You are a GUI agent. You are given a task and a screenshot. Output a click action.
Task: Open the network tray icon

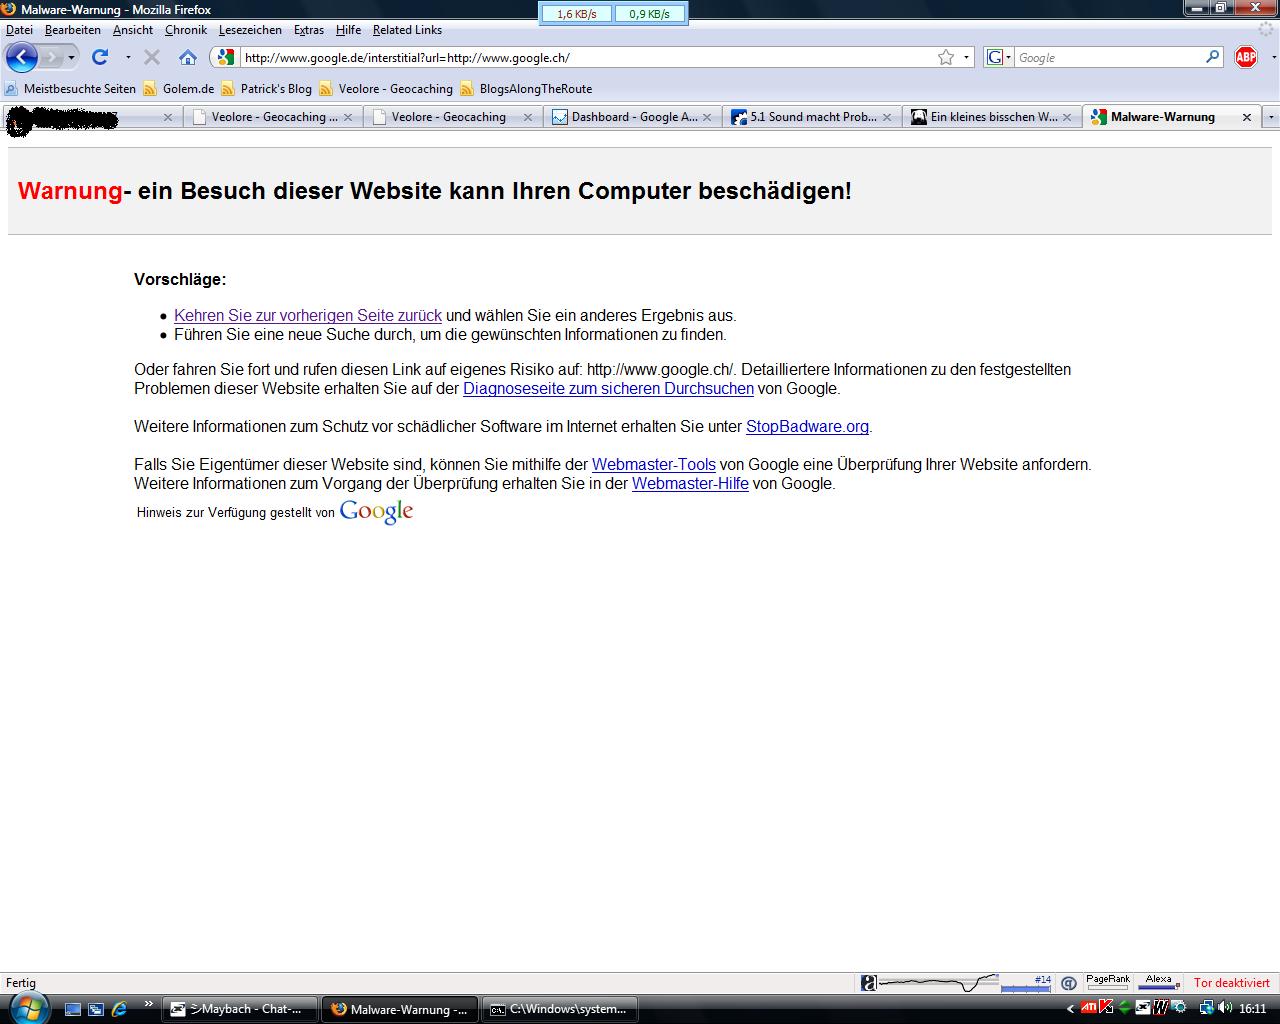click(1206, 1008)
